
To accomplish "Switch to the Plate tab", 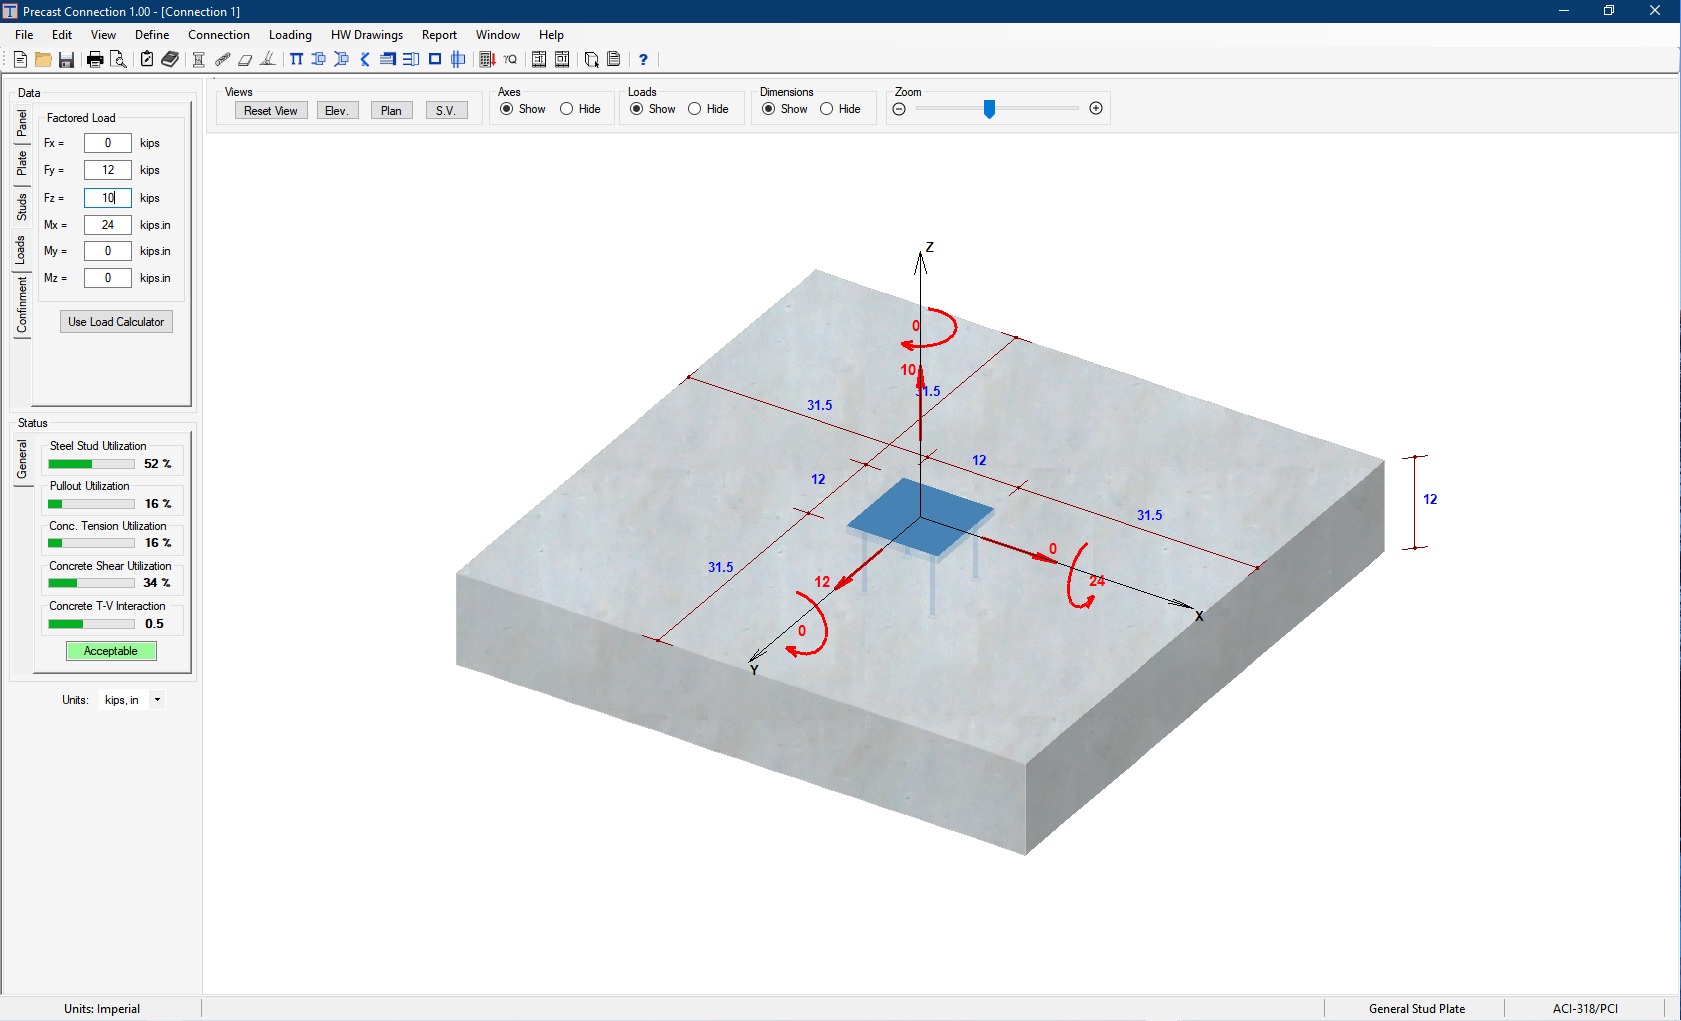I will (21, 160).
